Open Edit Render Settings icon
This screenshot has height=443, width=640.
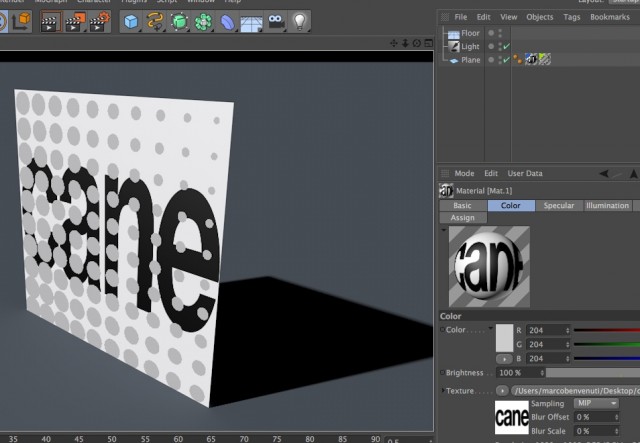(x=100, y=21)
